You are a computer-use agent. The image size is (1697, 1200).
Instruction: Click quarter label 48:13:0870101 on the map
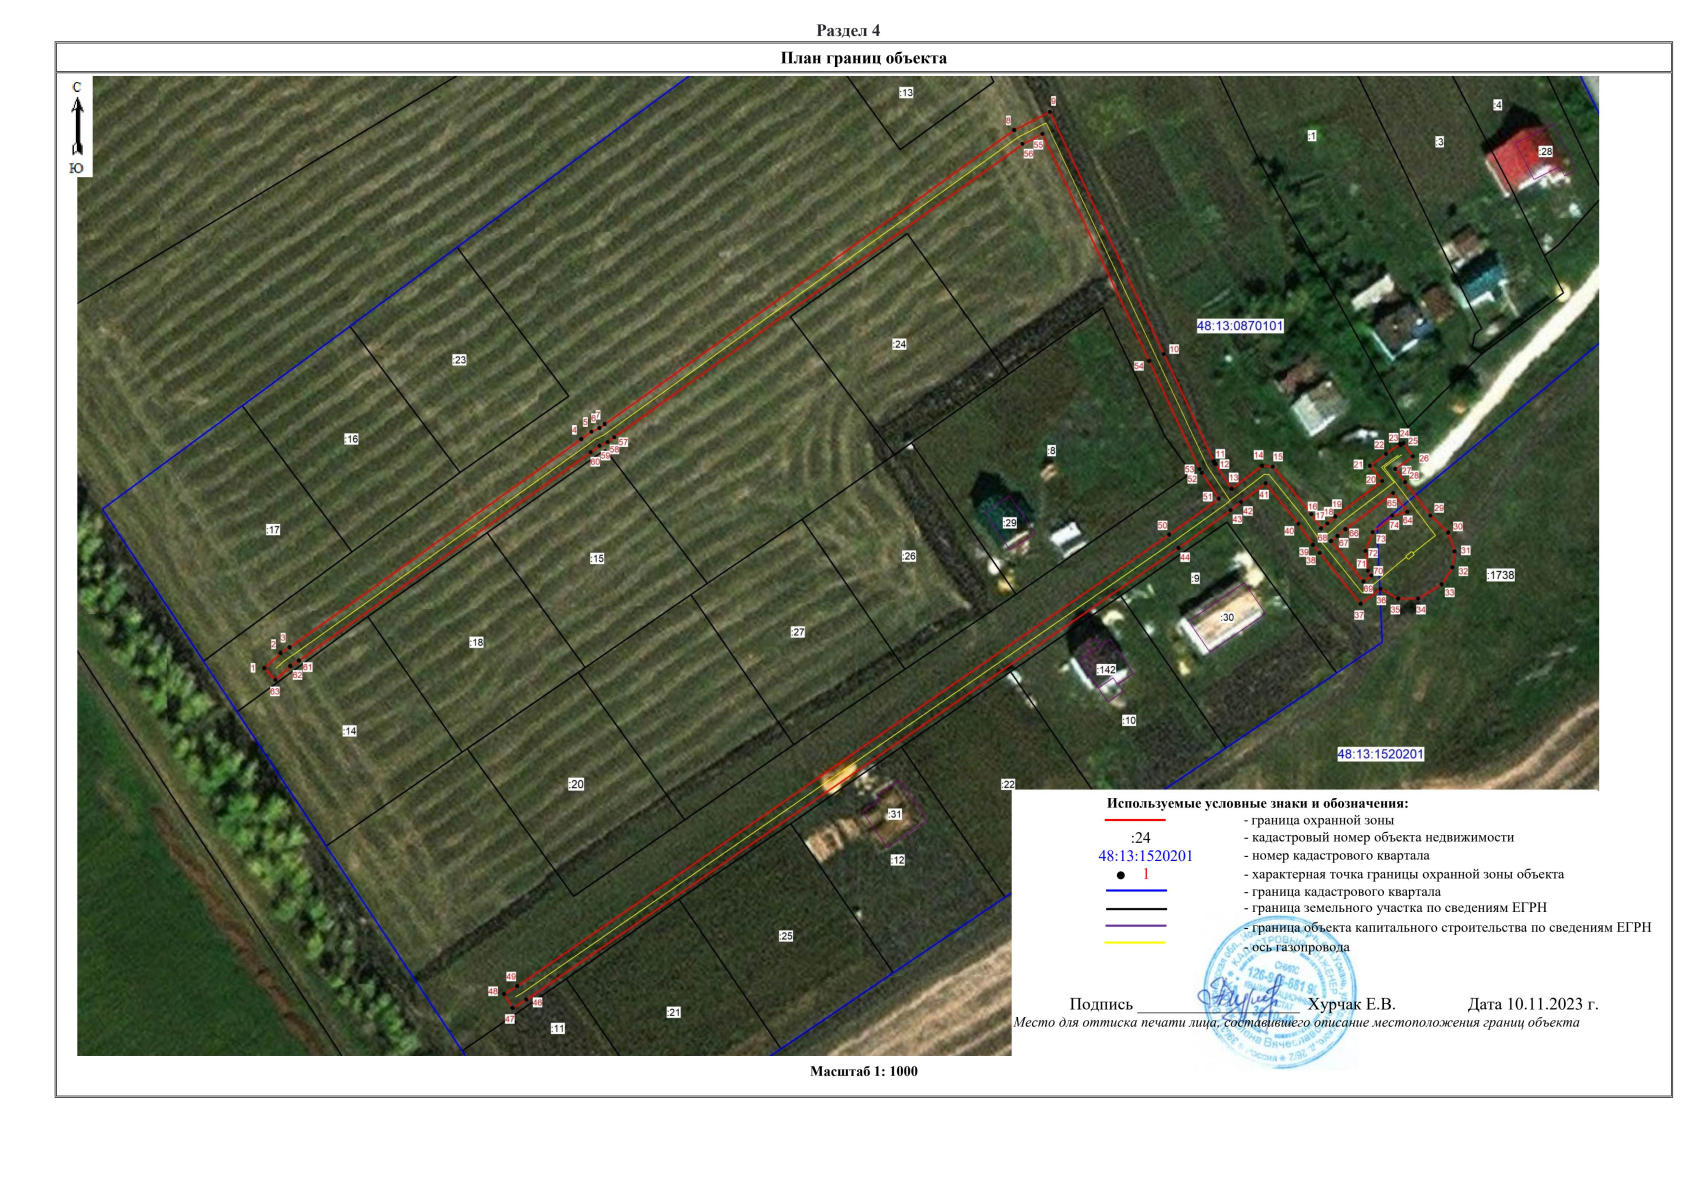click(1240, 326)
